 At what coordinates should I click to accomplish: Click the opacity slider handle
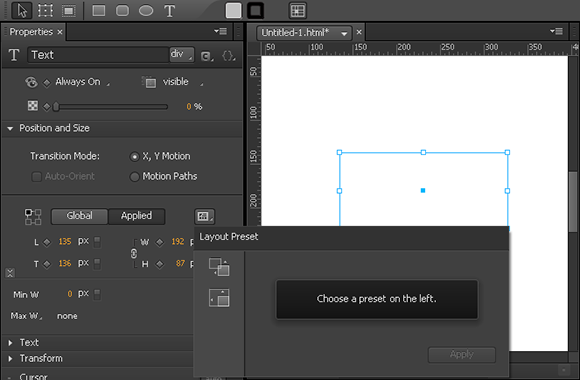tap(56, 107)
